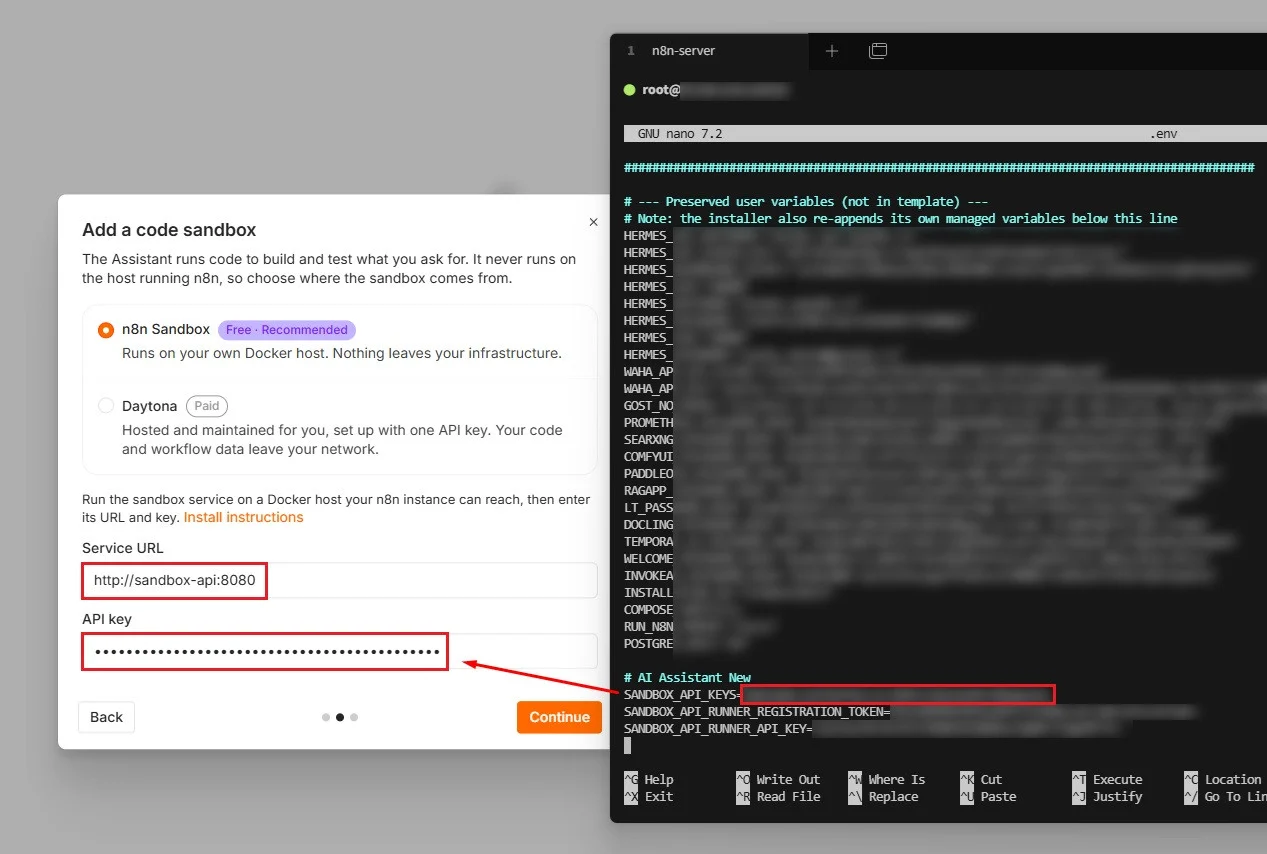Click the GNU nano 7.2 title text

coord(680,133)
